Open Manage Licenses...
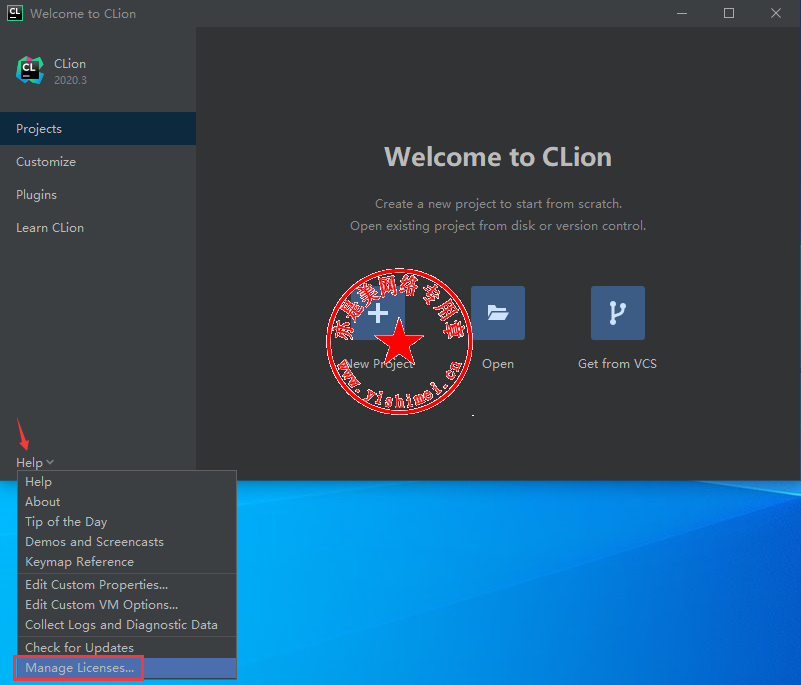Viewport: 801px width, 685px height. [x=127, y=668]
